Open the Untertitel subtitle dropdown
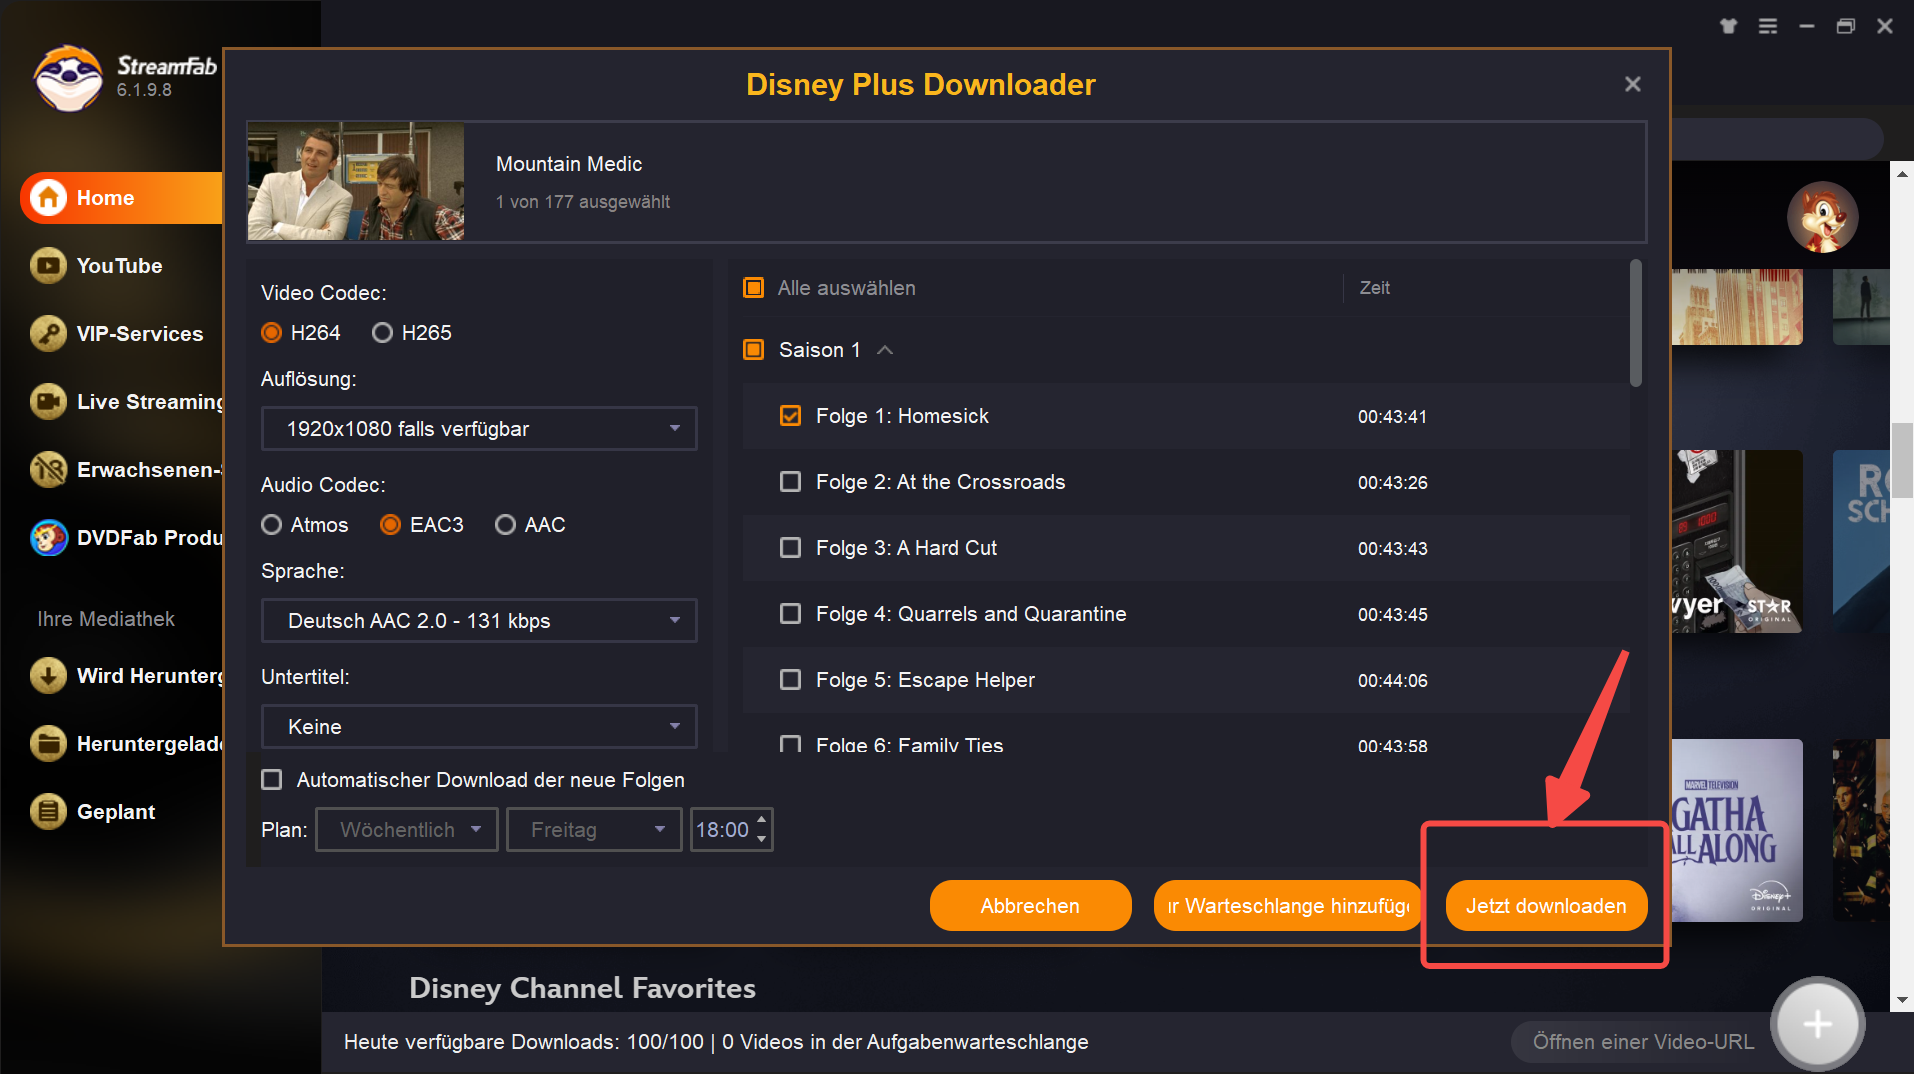The image size is (1914, 1074). [x=479, y=727]
